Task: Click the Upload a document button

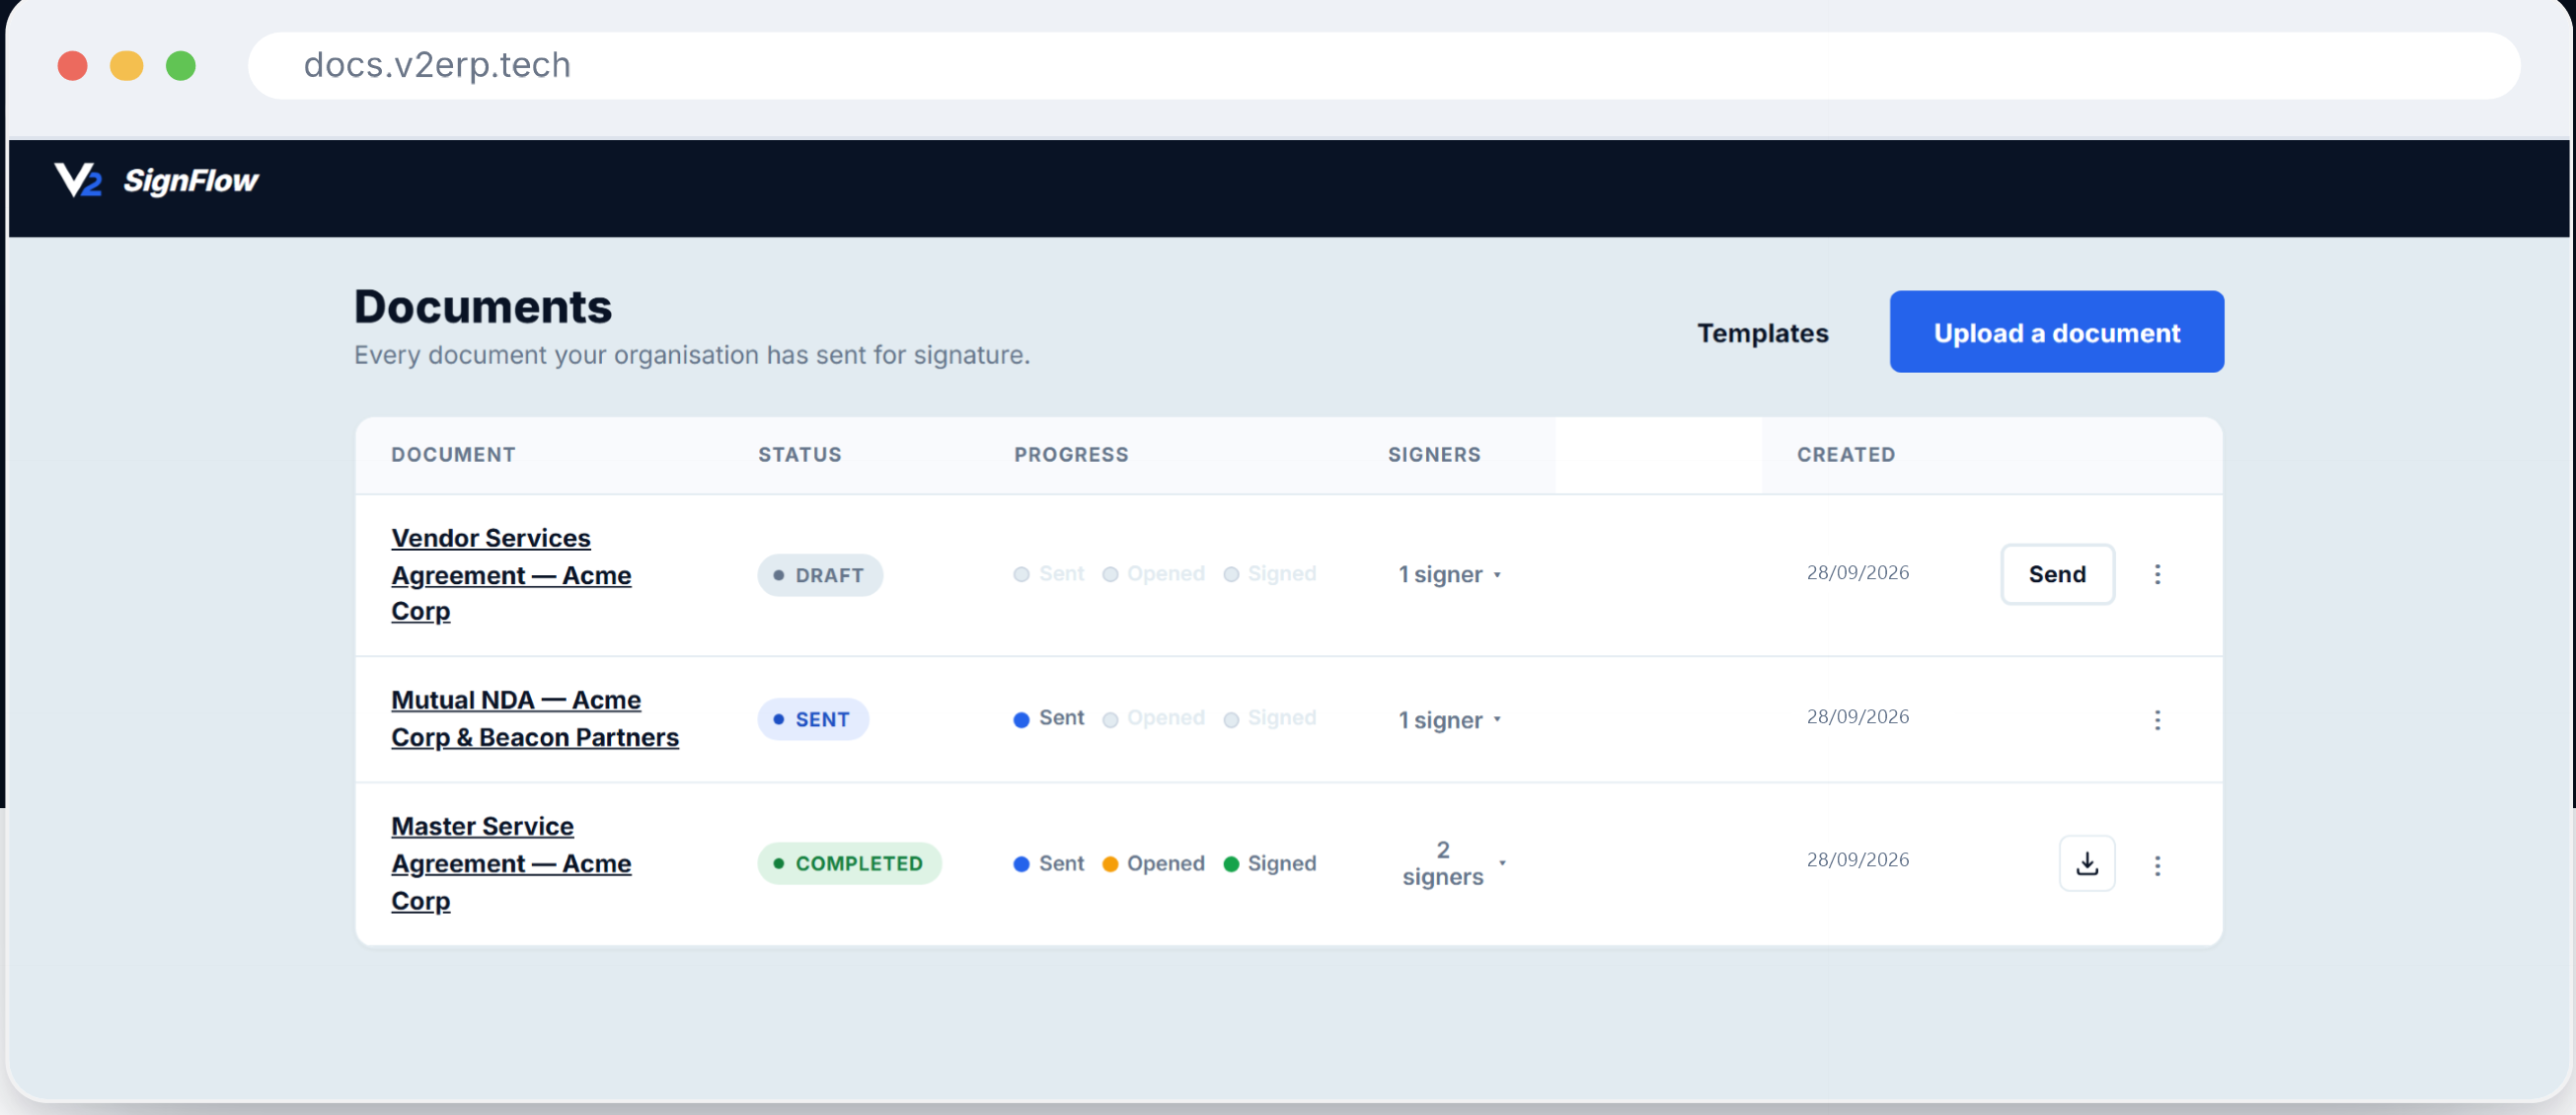Action: tap(2056, 332)
